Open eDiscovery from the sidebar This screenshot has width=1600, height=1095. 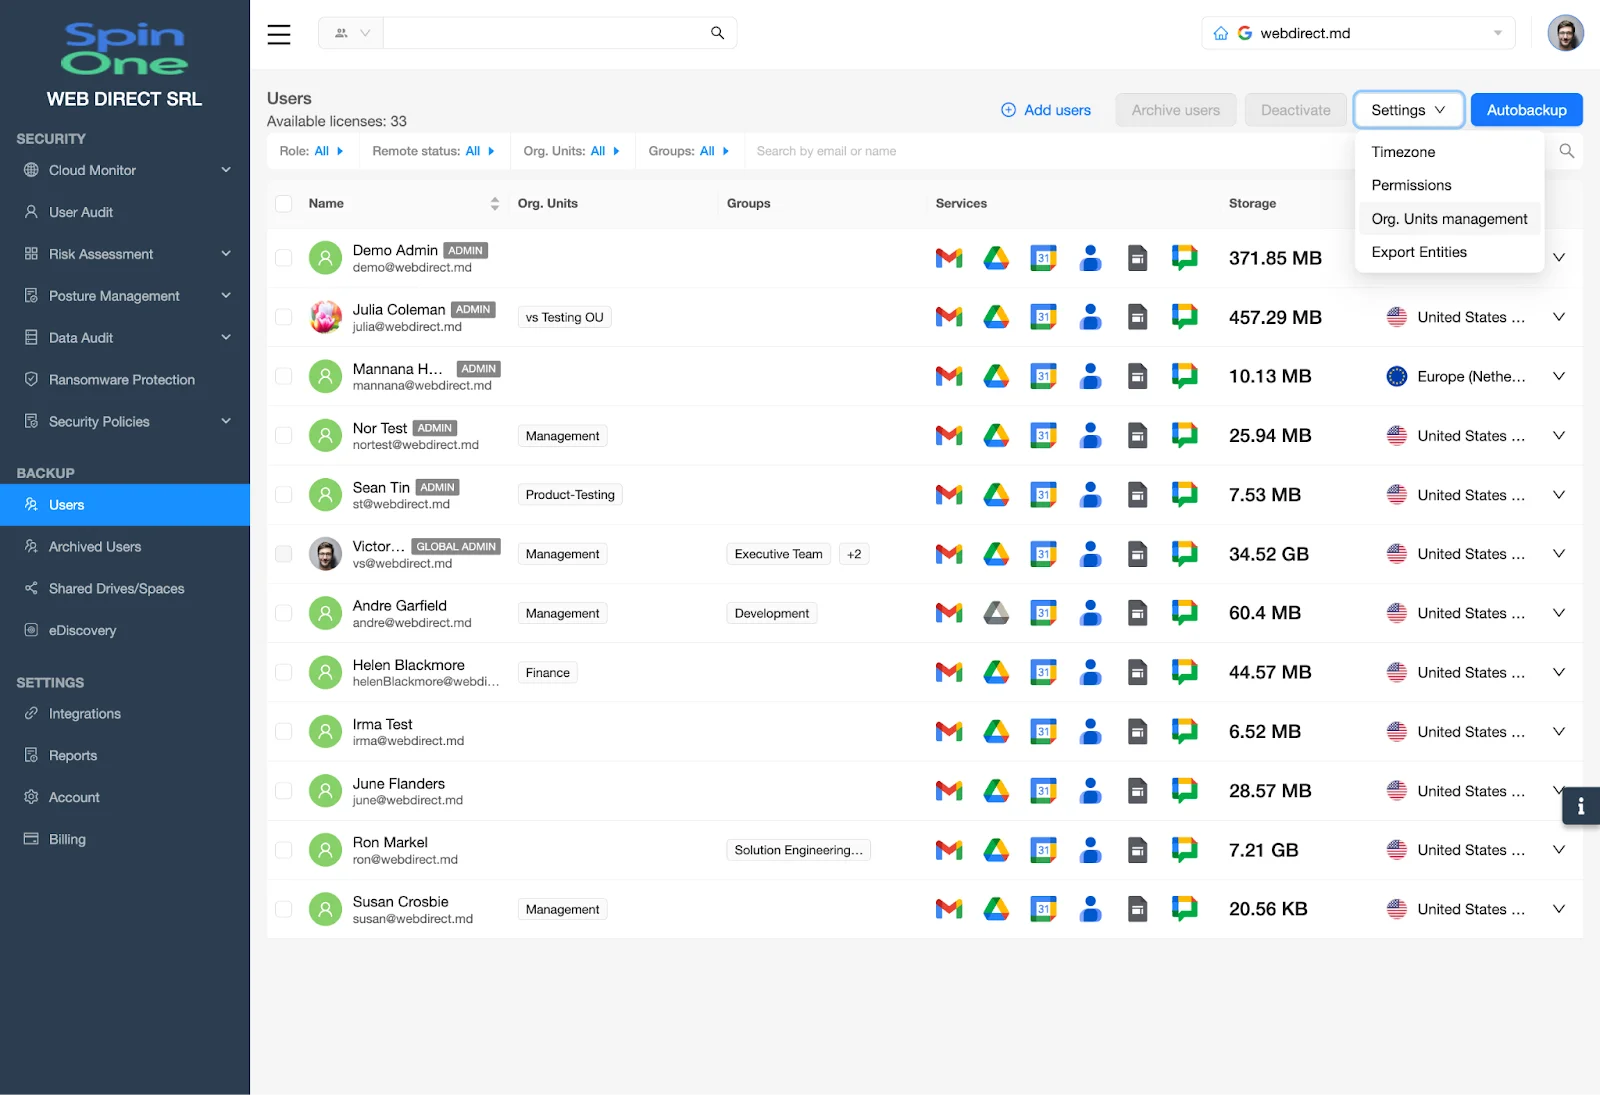tap(81, 630)
